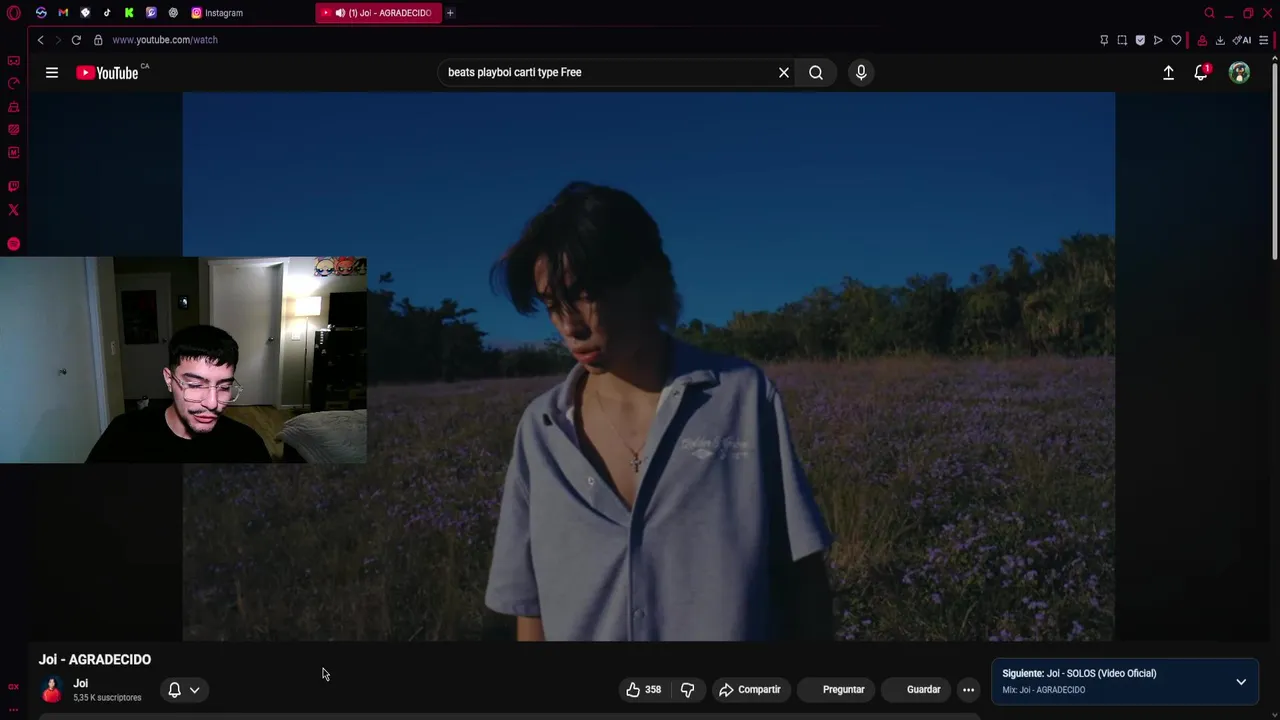This screenshot has width=1280, height=720.
Task: Pause the Joi video player
Action: pyautogui.click(x=648, y=366)
